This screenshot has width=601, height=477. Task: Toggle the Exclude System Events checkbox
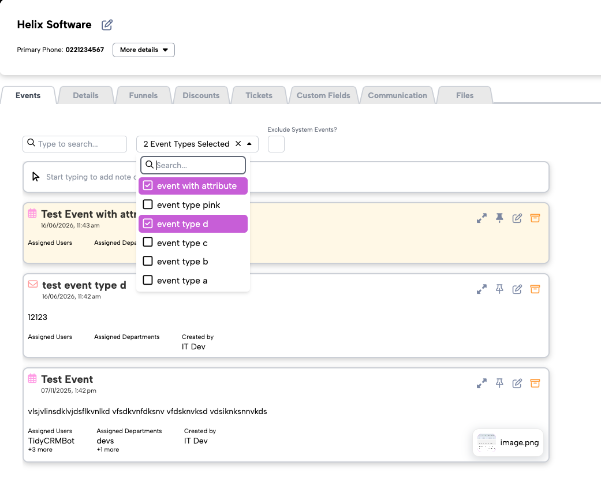point(276,144)
